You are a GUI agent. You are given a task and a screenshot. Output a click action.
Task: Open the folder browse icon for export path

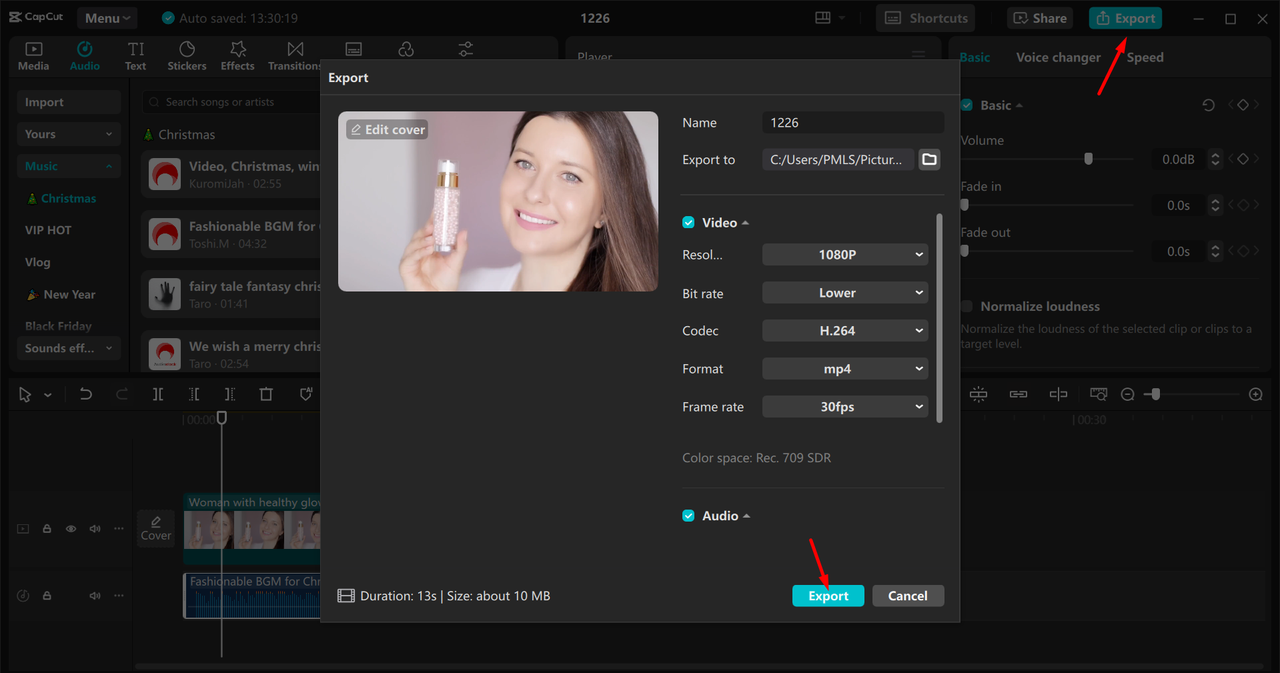(x=930, y=159)
